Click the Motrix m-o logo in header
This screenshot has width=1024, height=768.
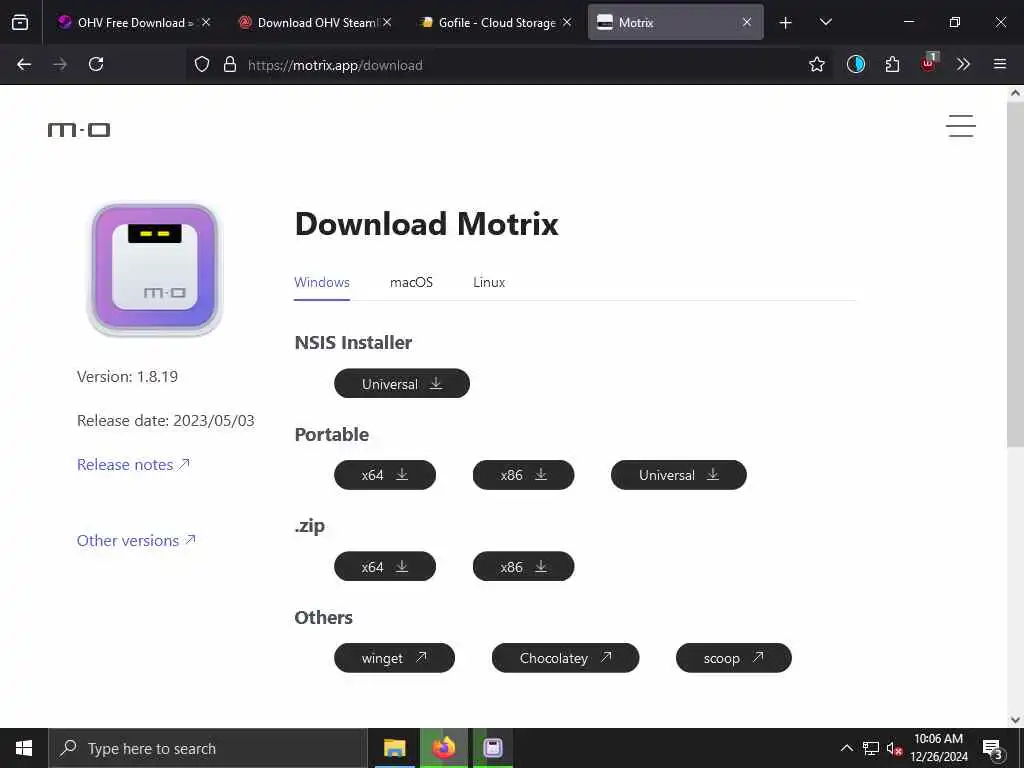[79, 130]
